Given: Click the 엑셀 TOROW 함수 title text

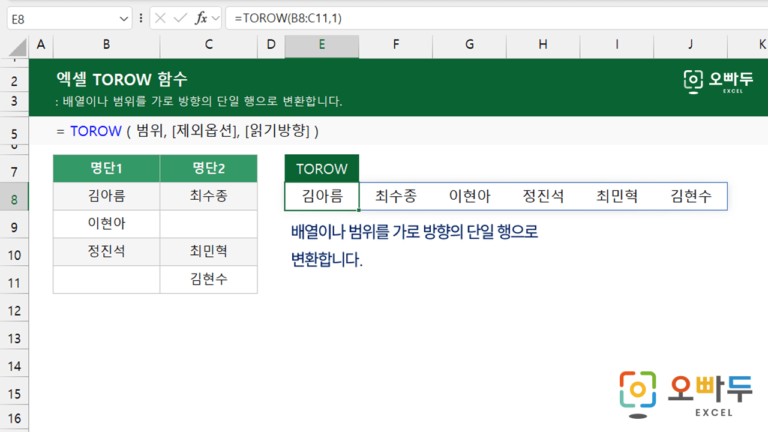Looking at the screenshot, I should (122, 79).
